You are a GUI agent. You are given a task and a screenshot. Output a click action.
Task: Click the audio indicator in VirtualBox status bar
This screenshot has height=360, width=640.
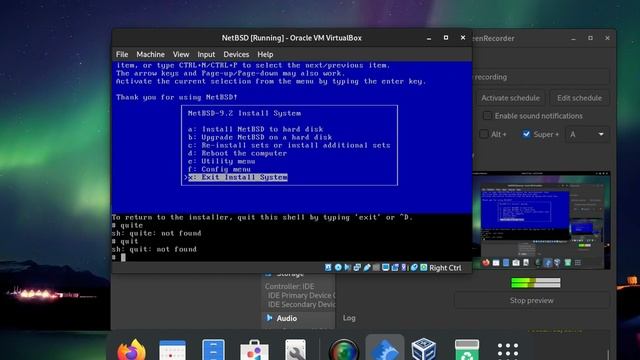[348, 267]
